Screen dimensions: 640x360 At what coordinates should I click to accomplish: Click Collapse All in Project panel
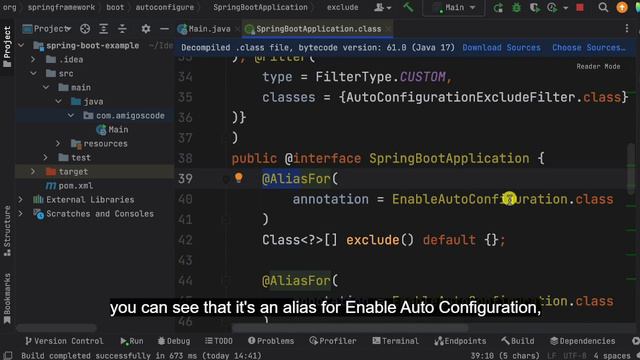(122, 29)
